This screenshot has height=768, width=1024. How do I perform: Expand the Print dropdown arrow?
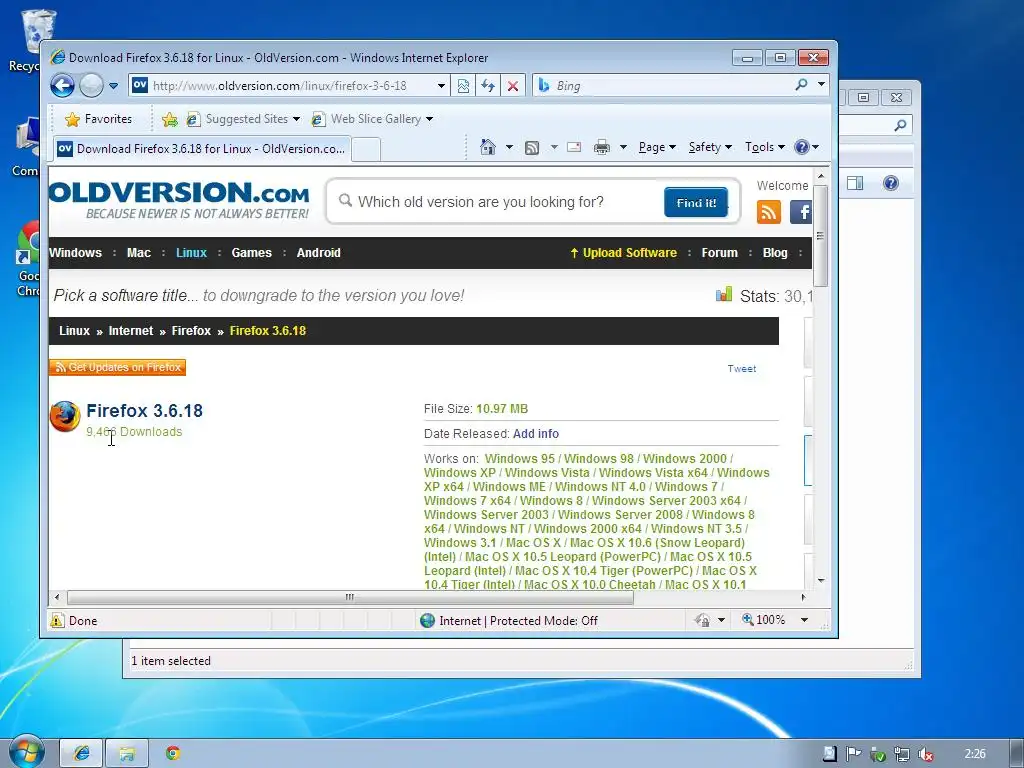pyautogui.click(x=623, y=147)
